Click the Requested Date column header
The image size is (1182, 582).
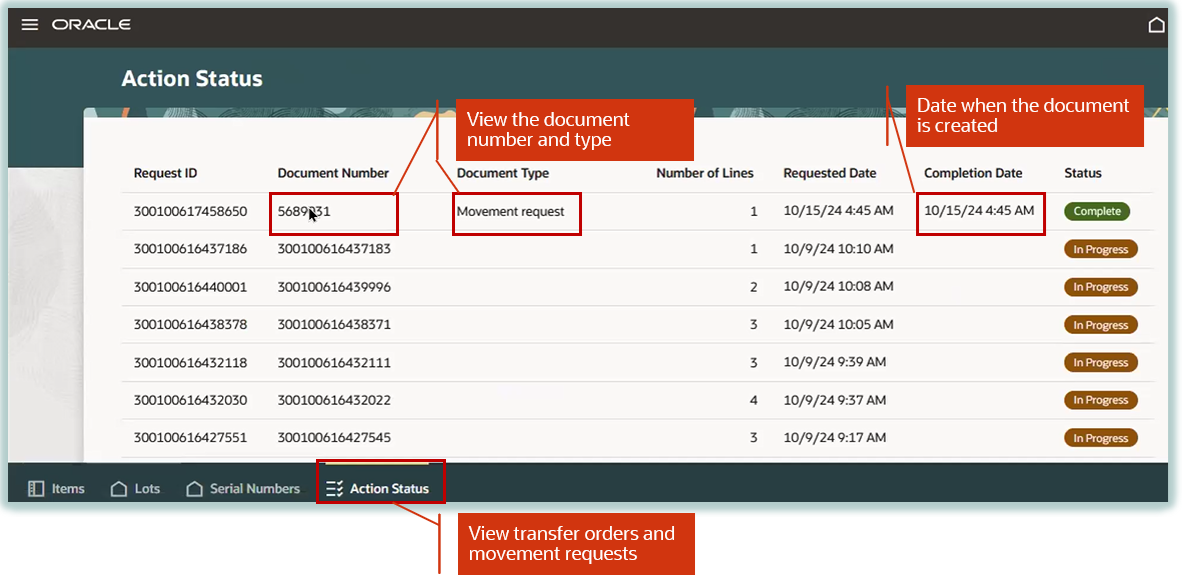coord(830,173)
